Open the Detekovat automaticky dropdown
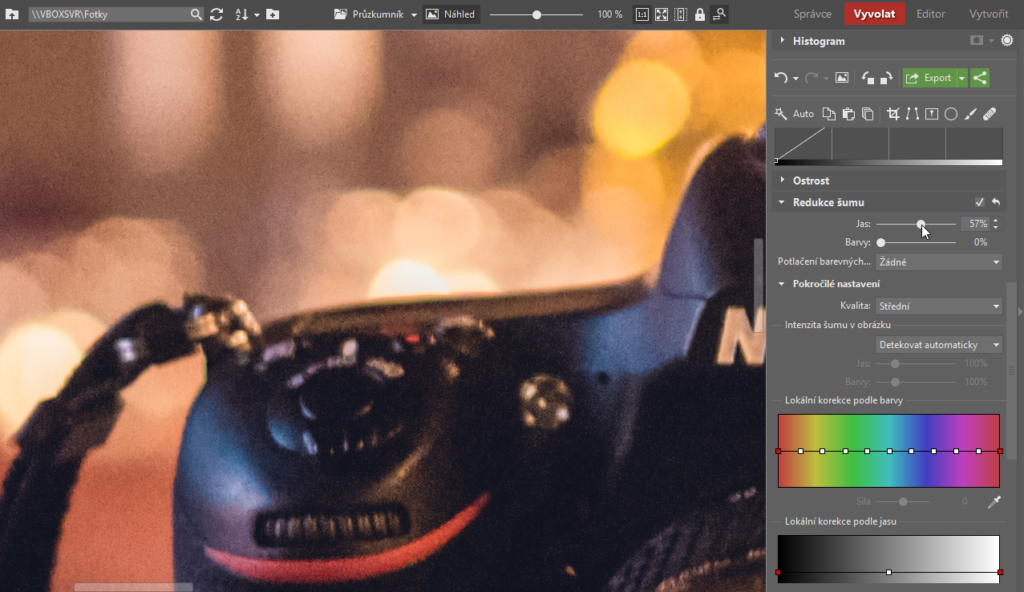This screenshot has width=1024, height=592. pyautogui.click(x=938, y=344)
